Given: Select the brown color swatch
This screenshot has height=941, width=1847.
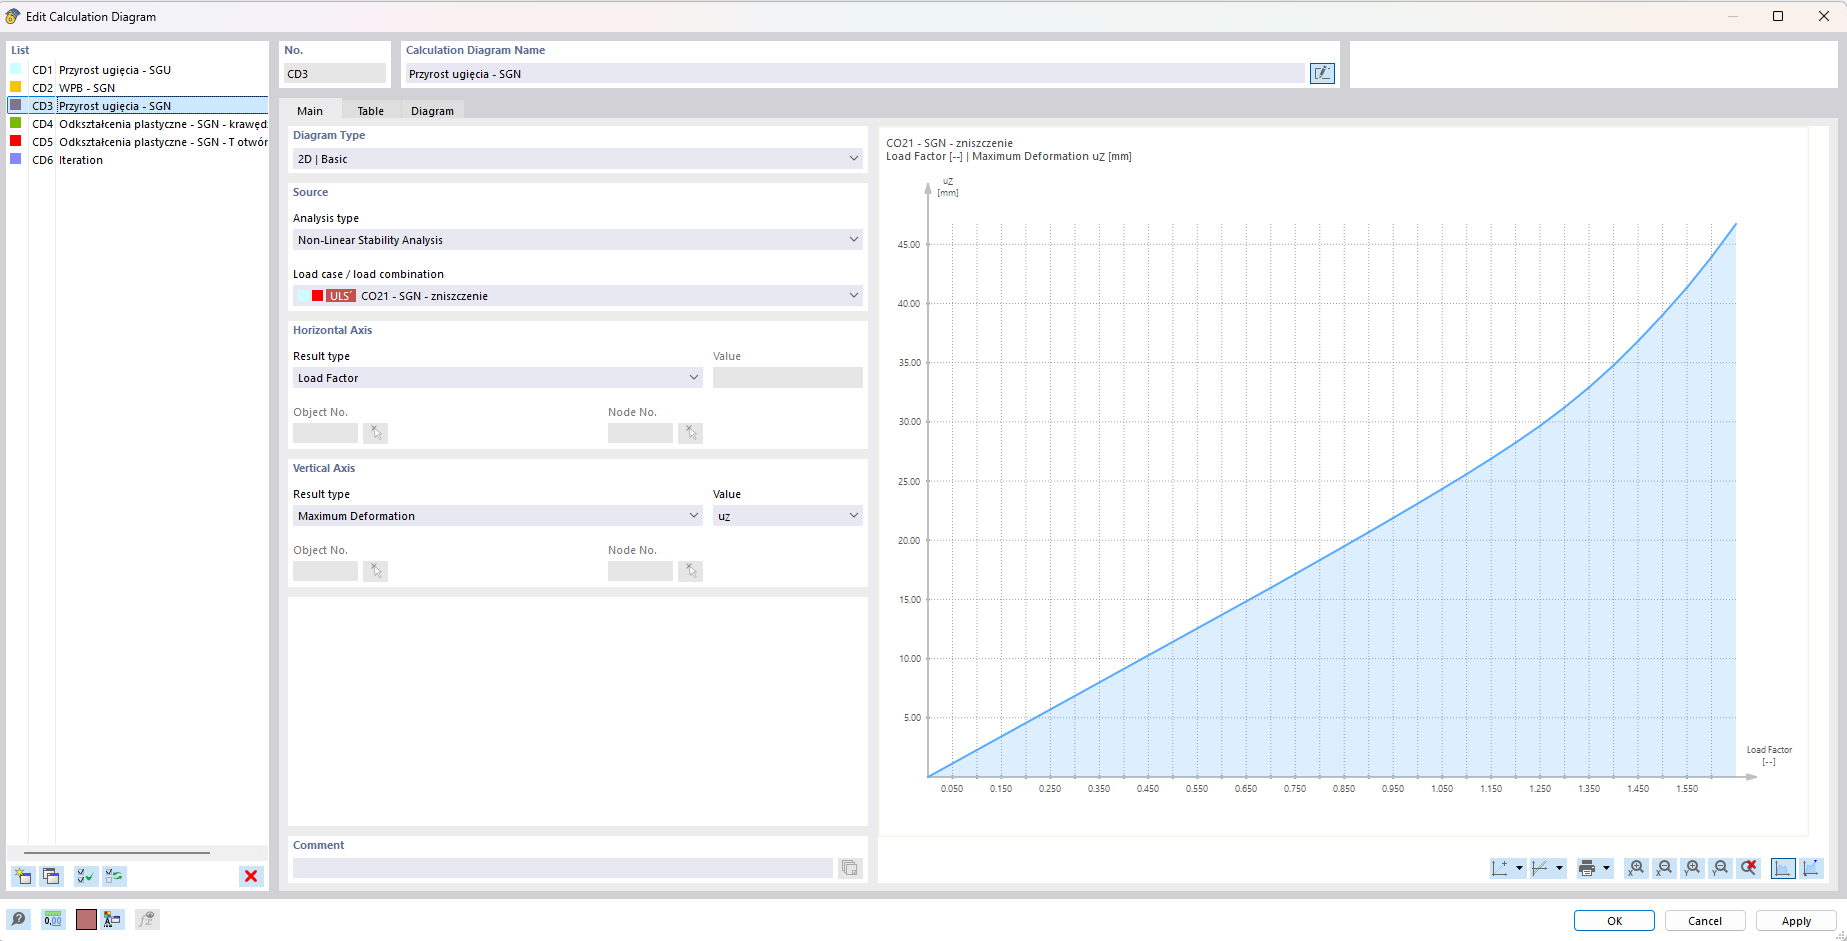Looking at the screenshot, I should tap(86, 919).
